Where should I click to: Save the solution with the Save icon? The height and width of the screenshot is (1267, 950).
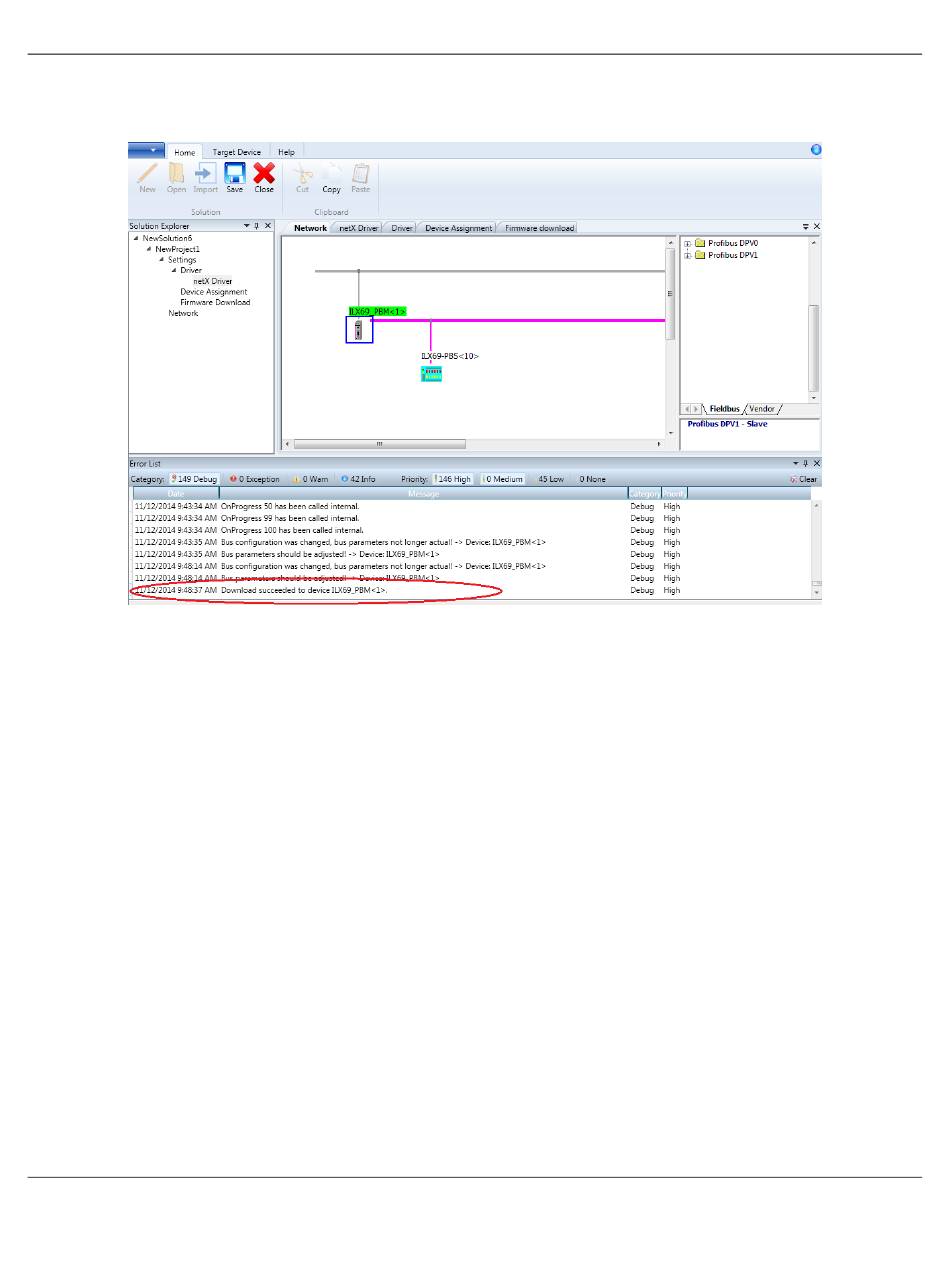[234, 173]
